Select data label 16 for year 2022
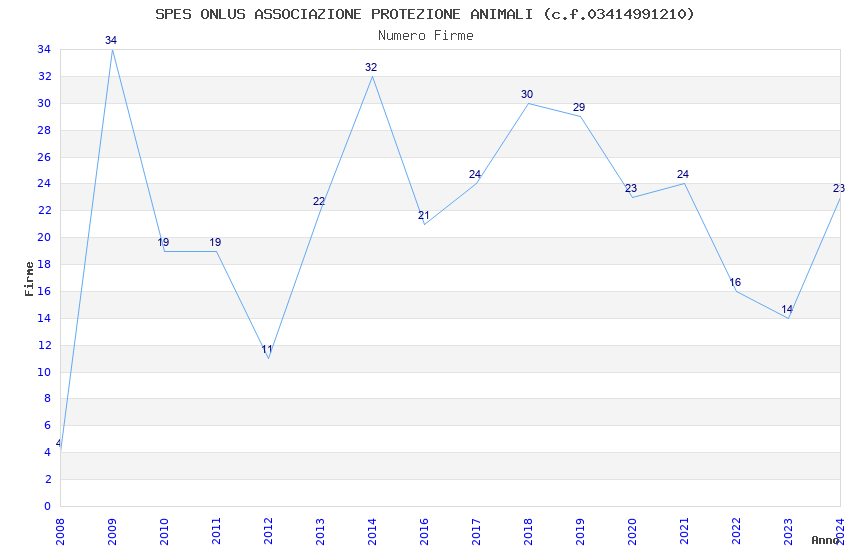Screen dimensions: 850x550 (735, 282)
